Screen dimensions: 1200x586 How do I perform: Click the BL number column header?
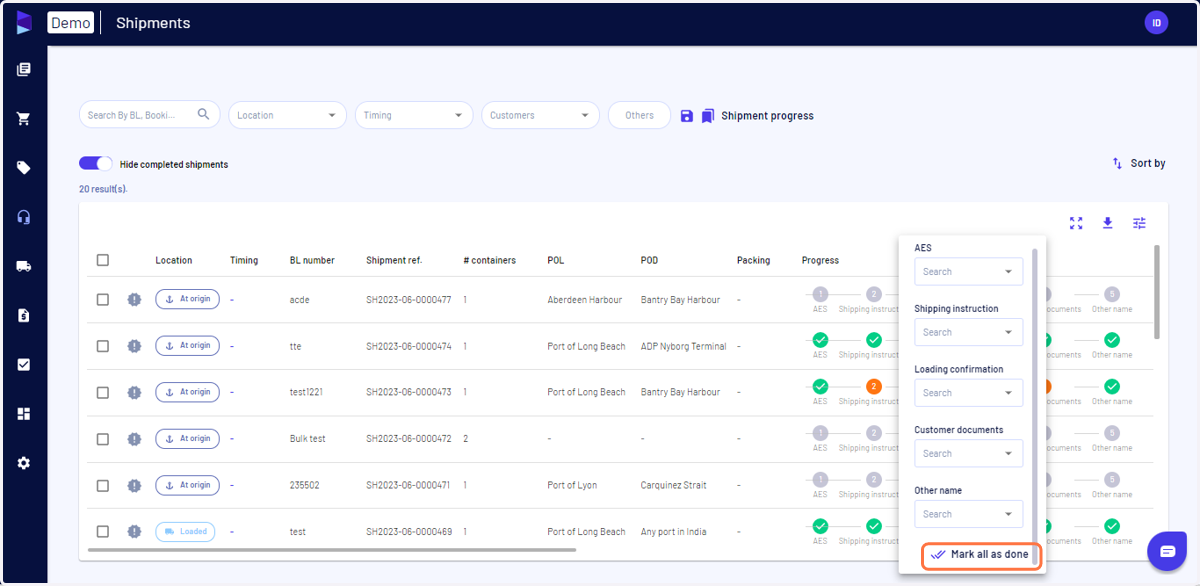point(312,260)
